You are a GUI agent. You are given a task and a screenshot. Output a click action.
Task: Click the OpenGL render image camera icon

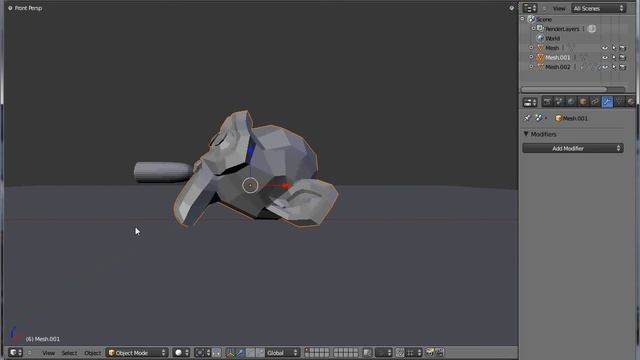coord(429,352)
